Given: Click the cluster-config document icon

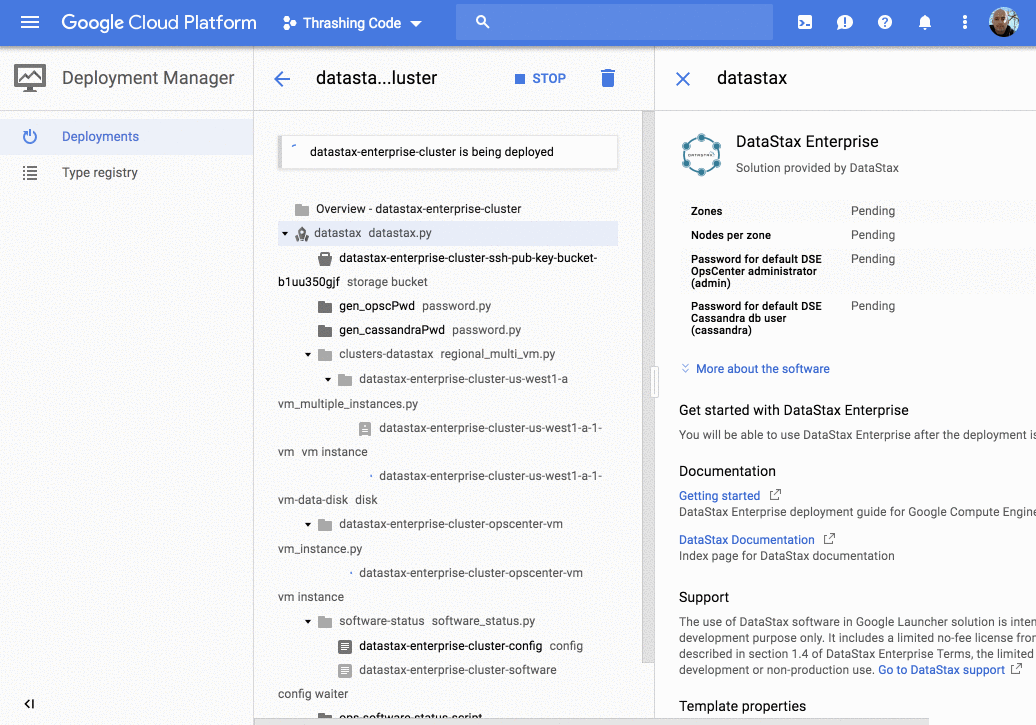Looking at the screenshot, I should point(344,646).
